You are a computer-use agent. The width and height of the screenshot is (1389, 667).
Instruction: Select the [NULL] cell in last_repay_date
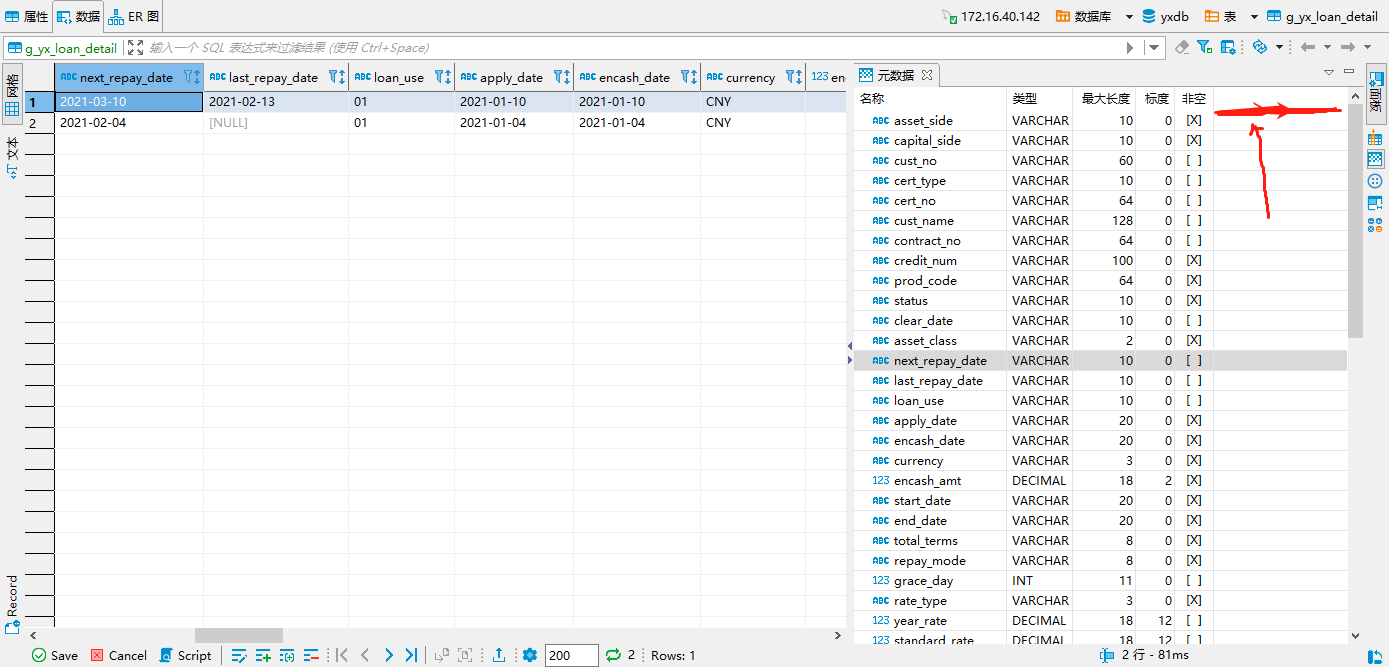(275, 122)
